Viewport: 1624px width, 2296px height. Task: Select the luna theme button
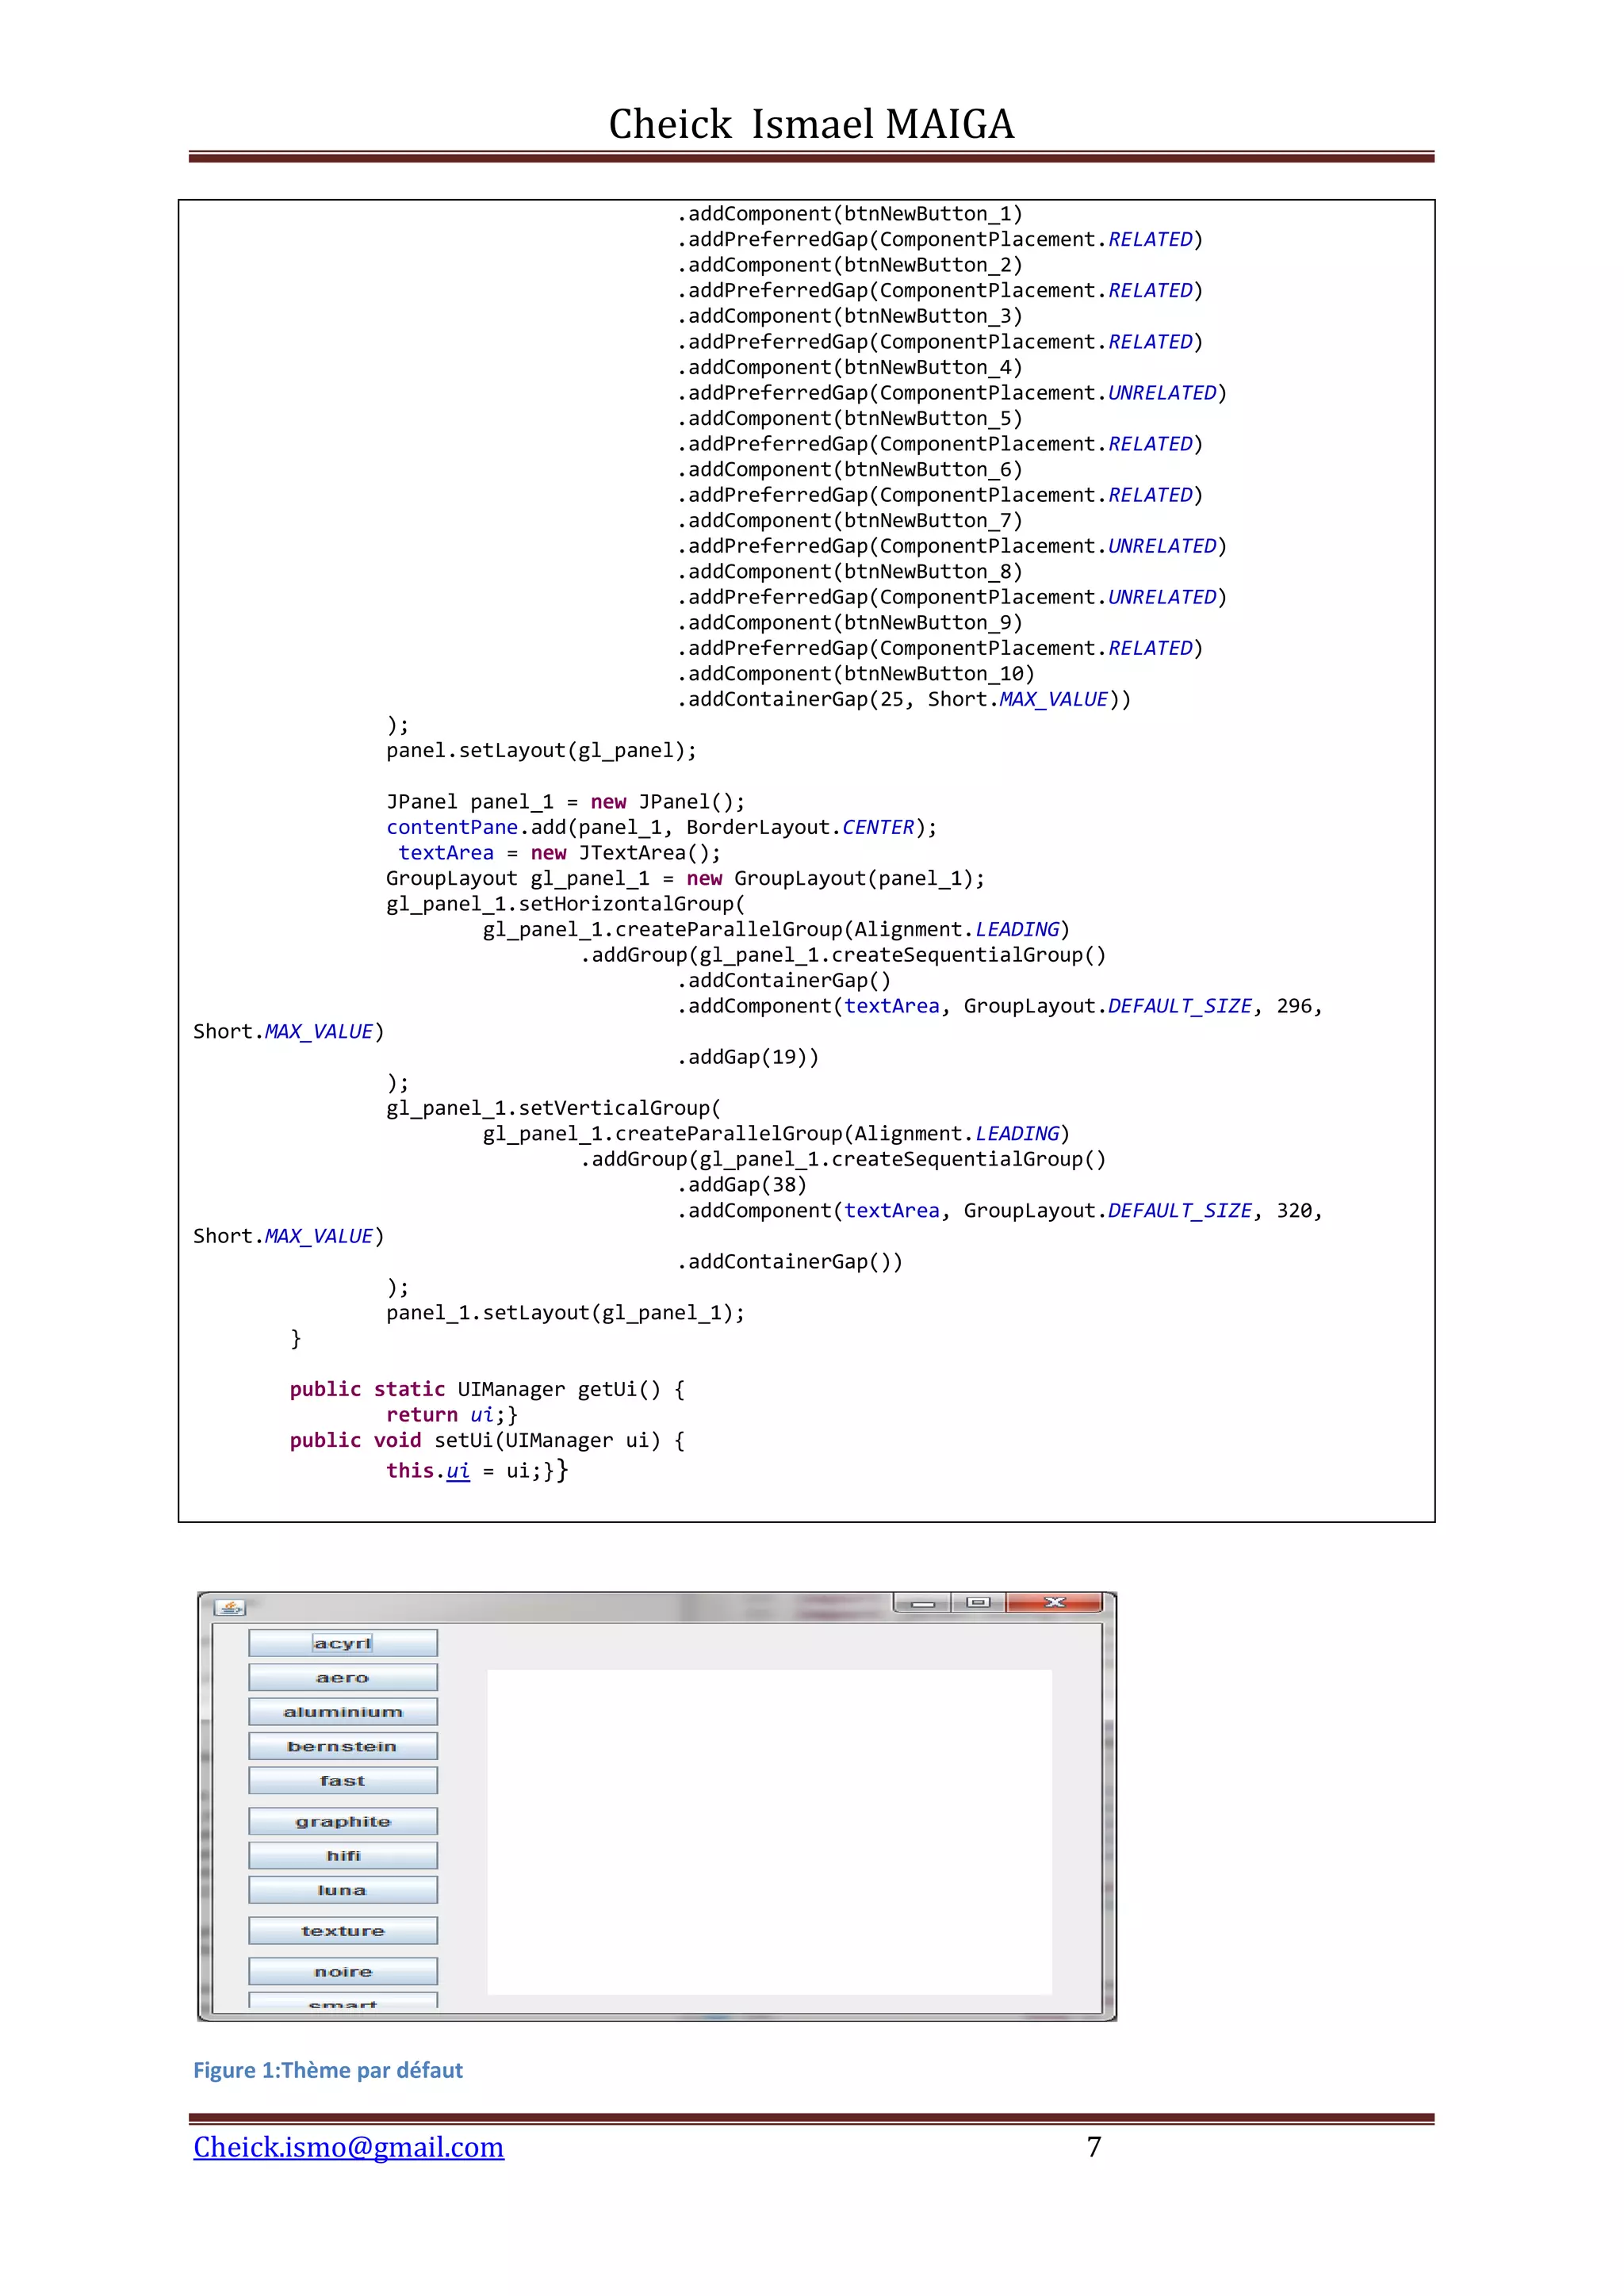(x=342, y=1890)
